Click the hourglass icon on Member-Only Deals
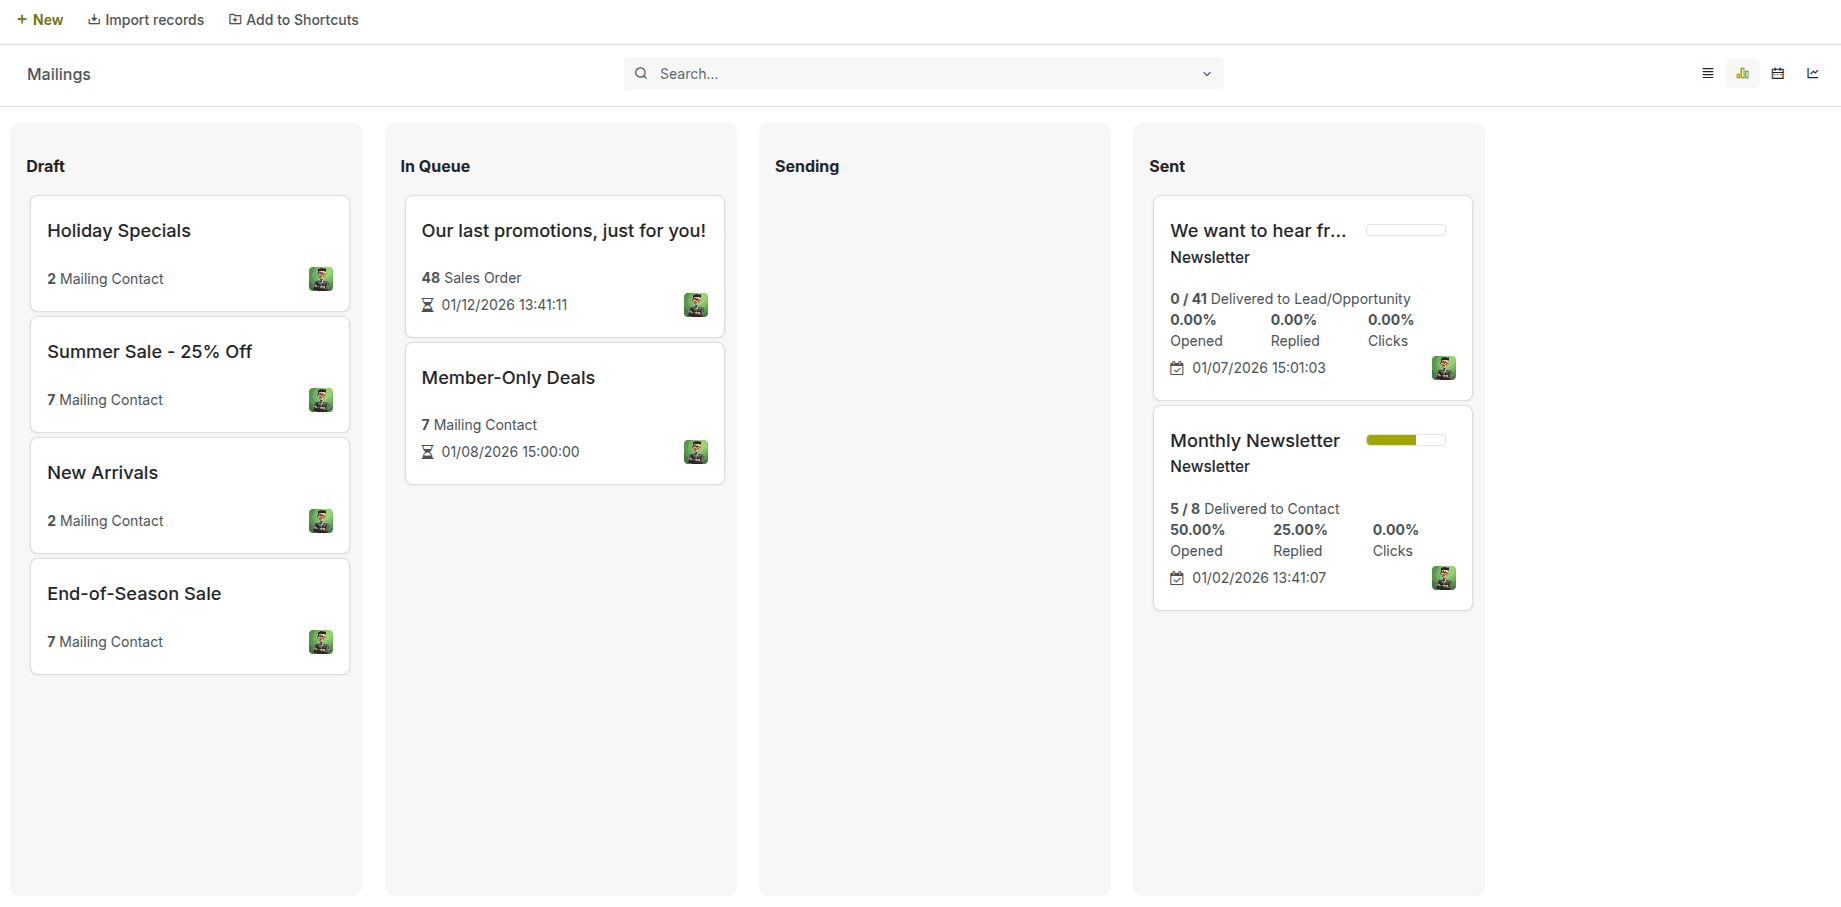 pos(427,451)
